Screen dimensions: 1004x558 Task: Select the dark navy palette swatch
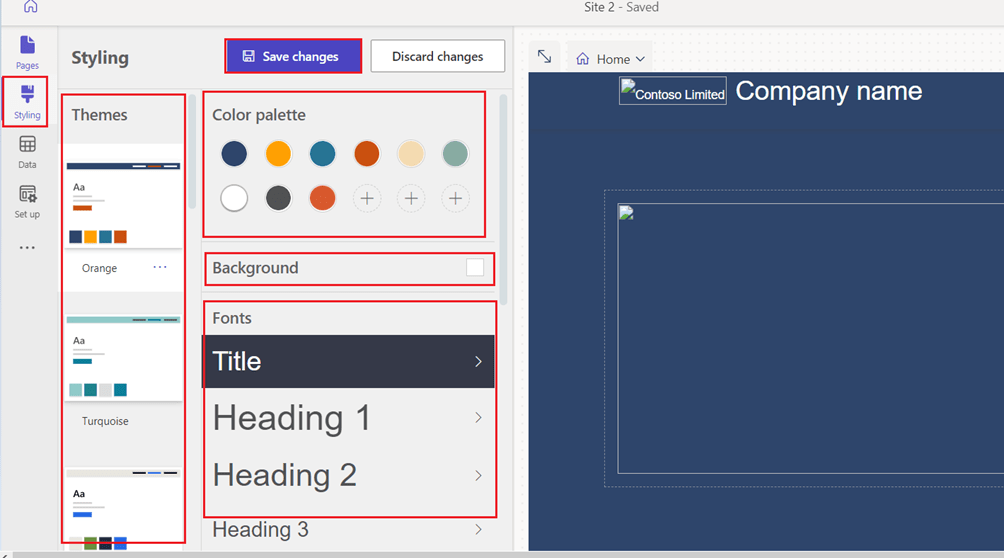pos(234,154)
